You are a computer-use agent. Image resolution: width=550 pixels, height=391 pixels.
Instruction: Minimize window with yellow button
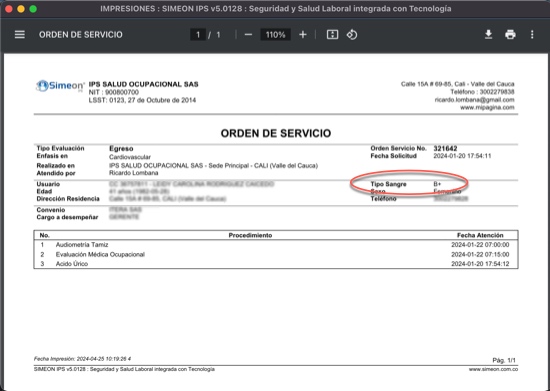[21, 9]
